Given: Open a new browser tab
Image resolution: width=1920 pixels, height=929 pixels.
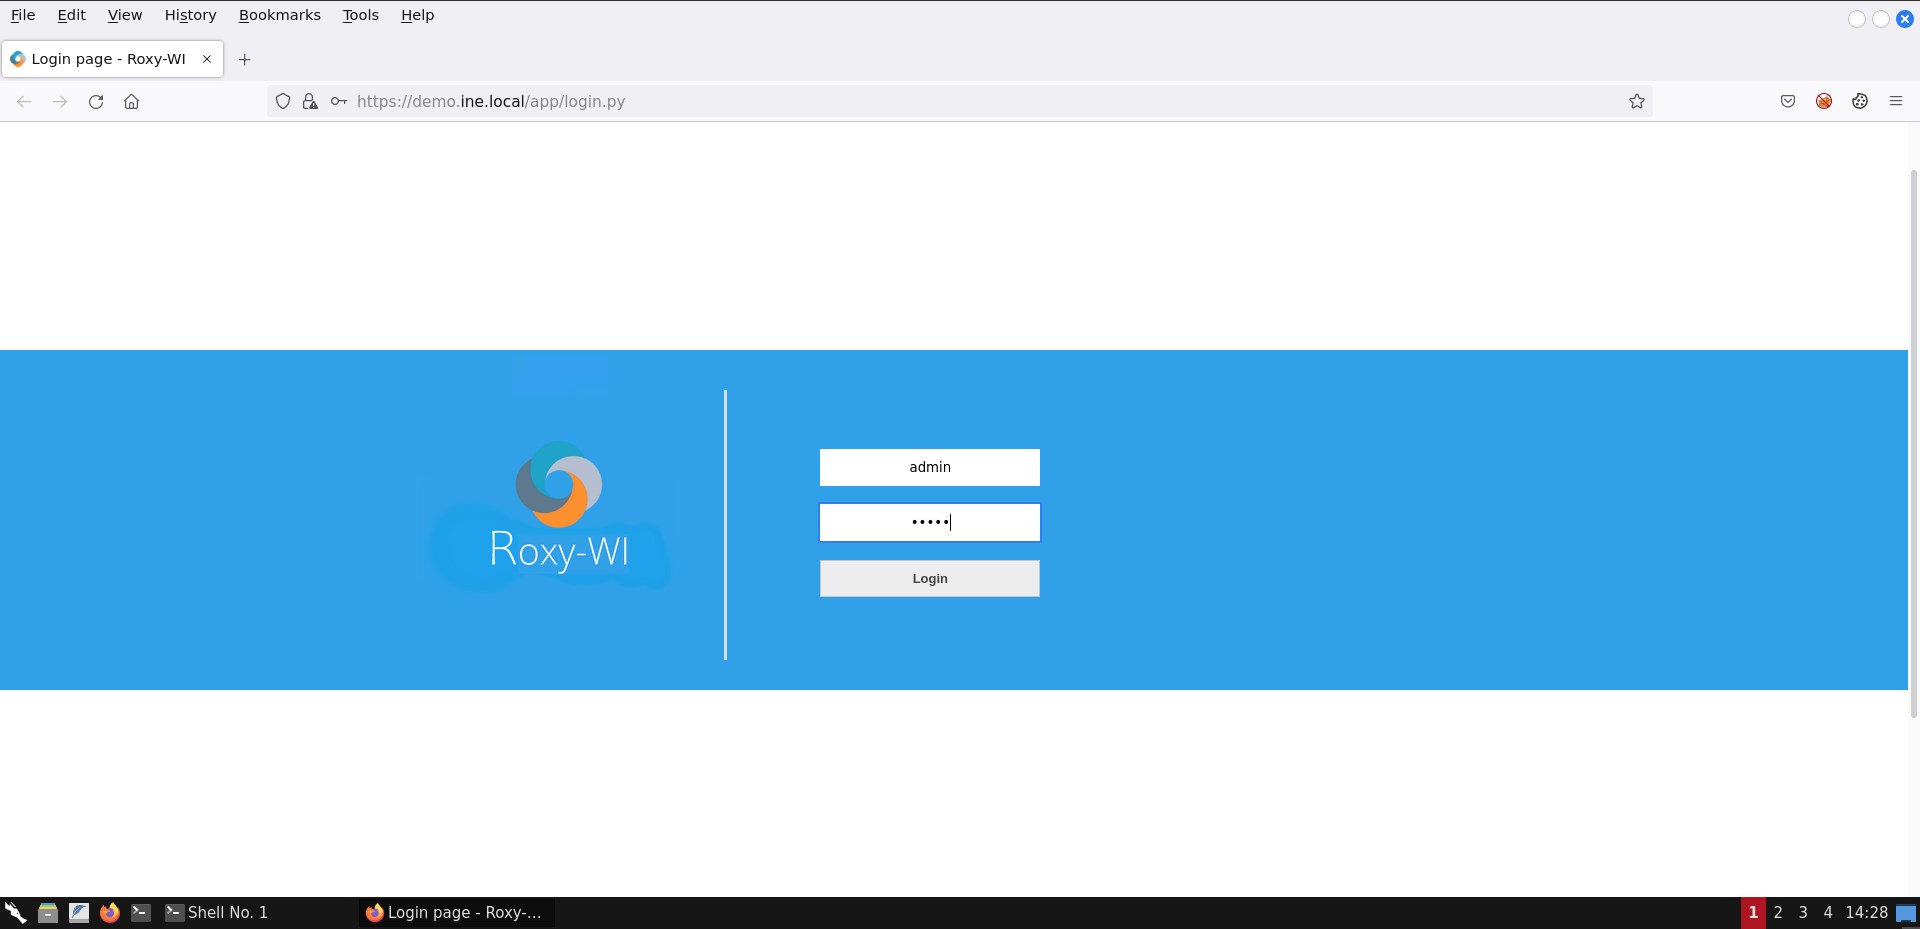Looking at the screenshot, I should pyautogui.click(x=245, y=59).
